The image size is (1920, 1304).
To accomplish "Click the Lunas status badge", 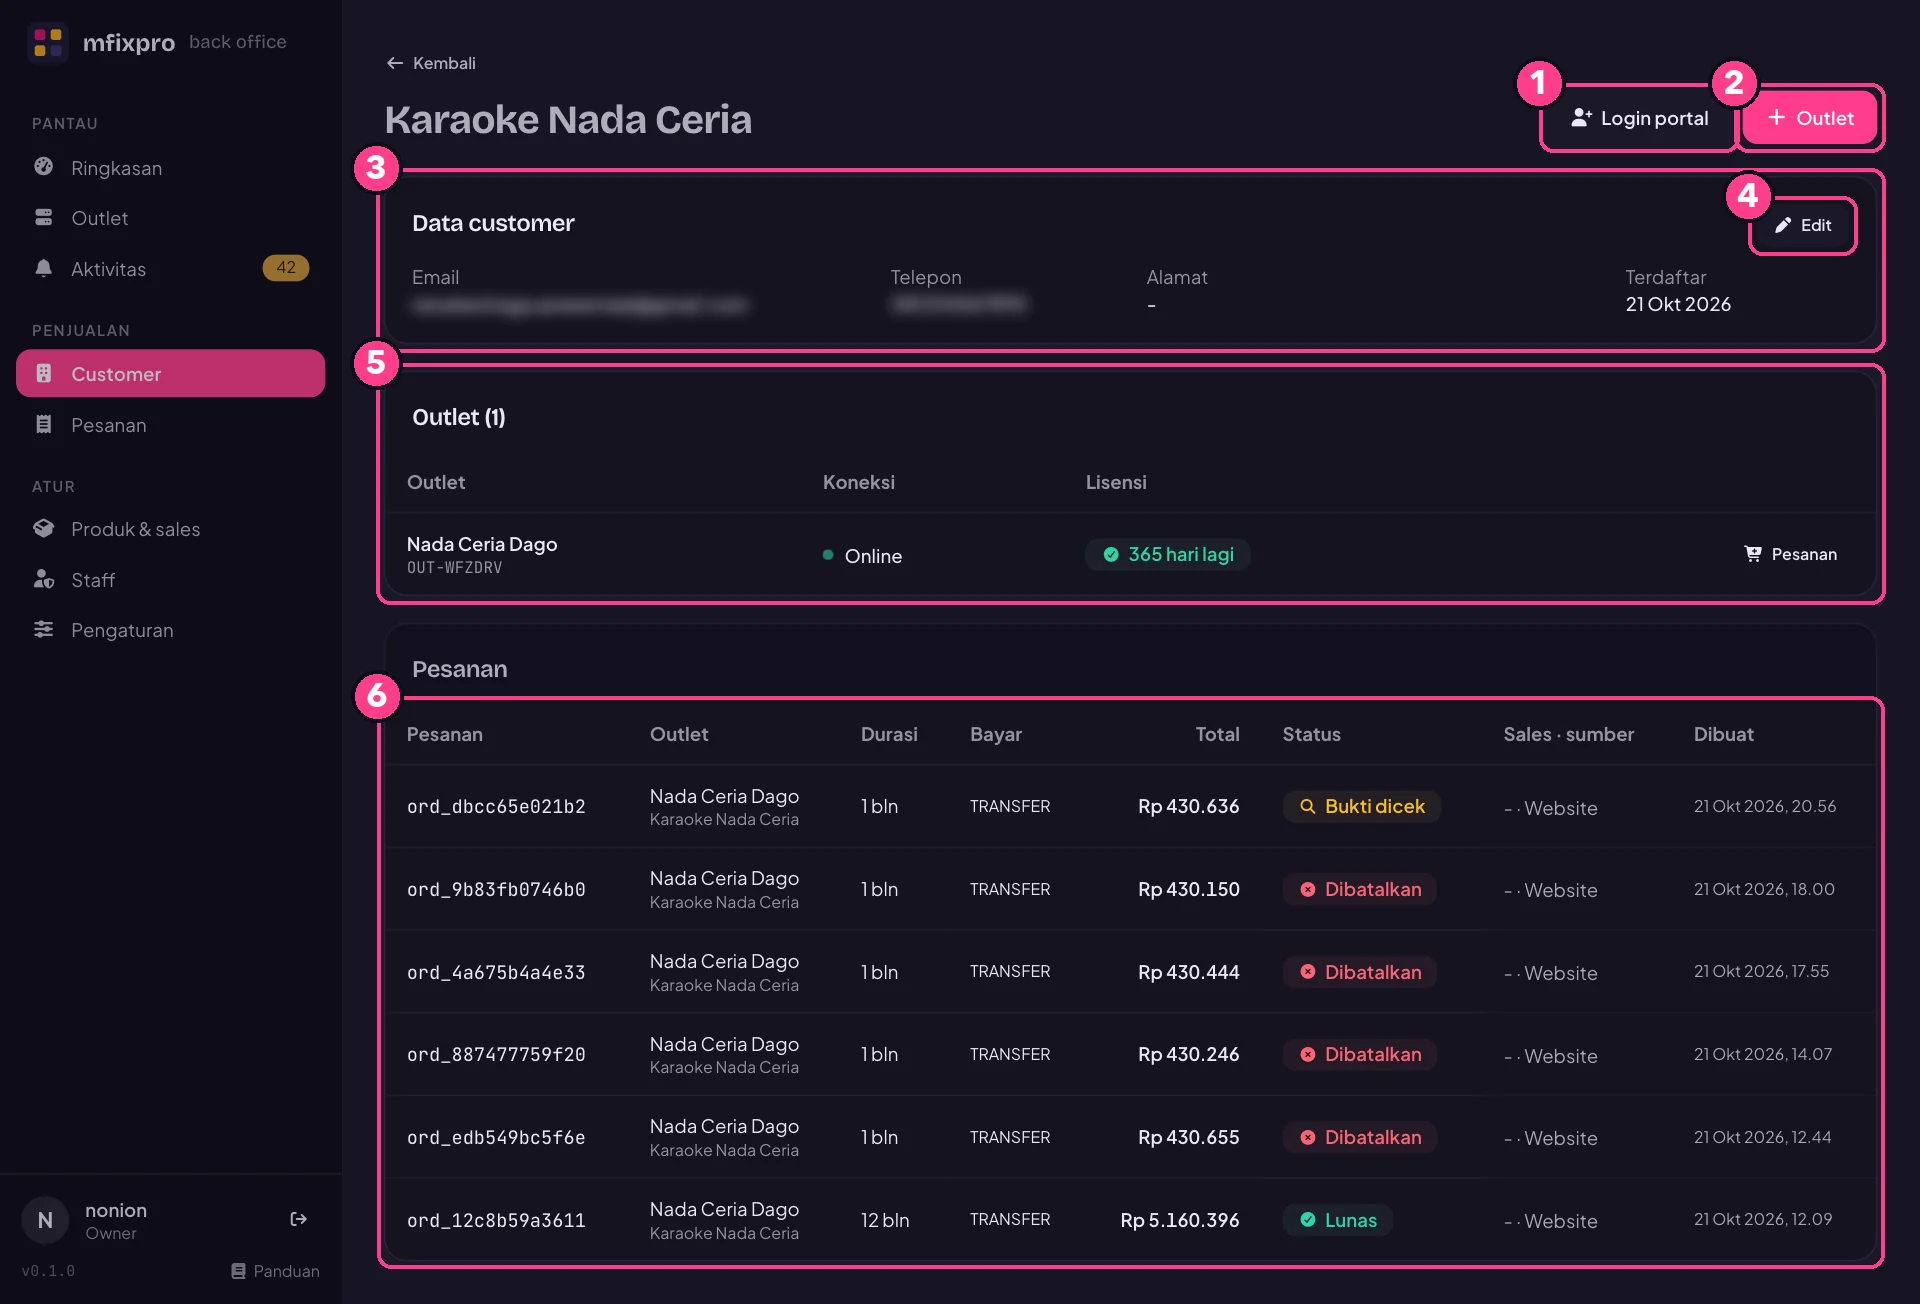I will click(x=1338, y=1220).
